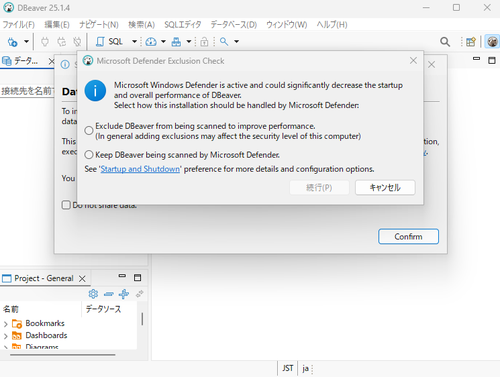Maximize the DBeaver window
This screenshot has height=377, width=500.
pyautogui.click(x=456, y=7)
